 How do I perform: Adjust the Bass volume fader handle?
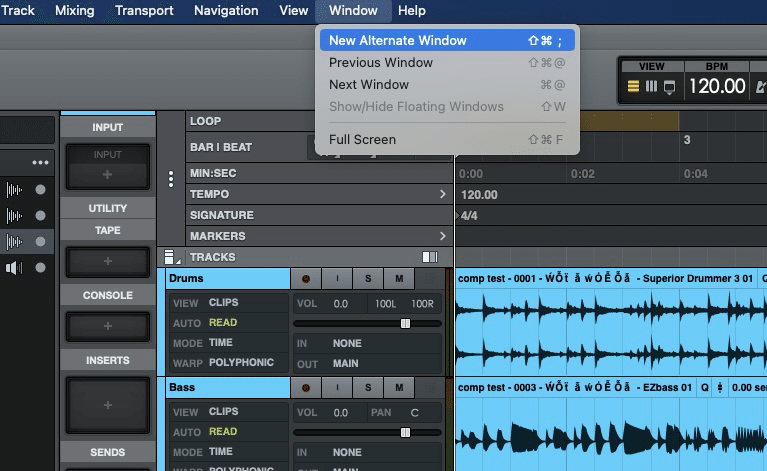click(x=405, y=432)
